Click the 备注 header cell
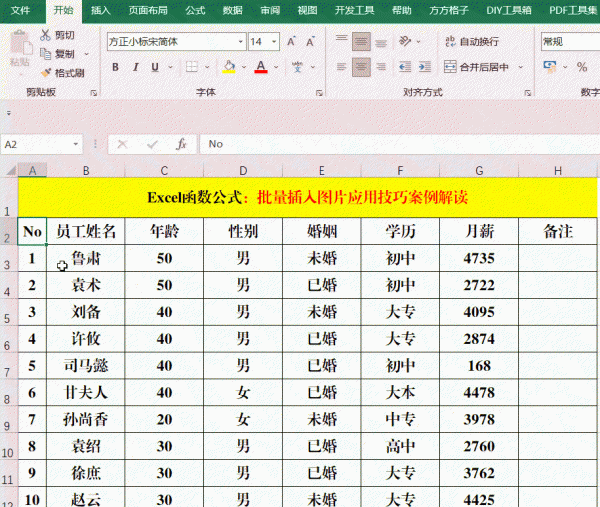This screenshot has width=600, height=507. click(558, 231)
